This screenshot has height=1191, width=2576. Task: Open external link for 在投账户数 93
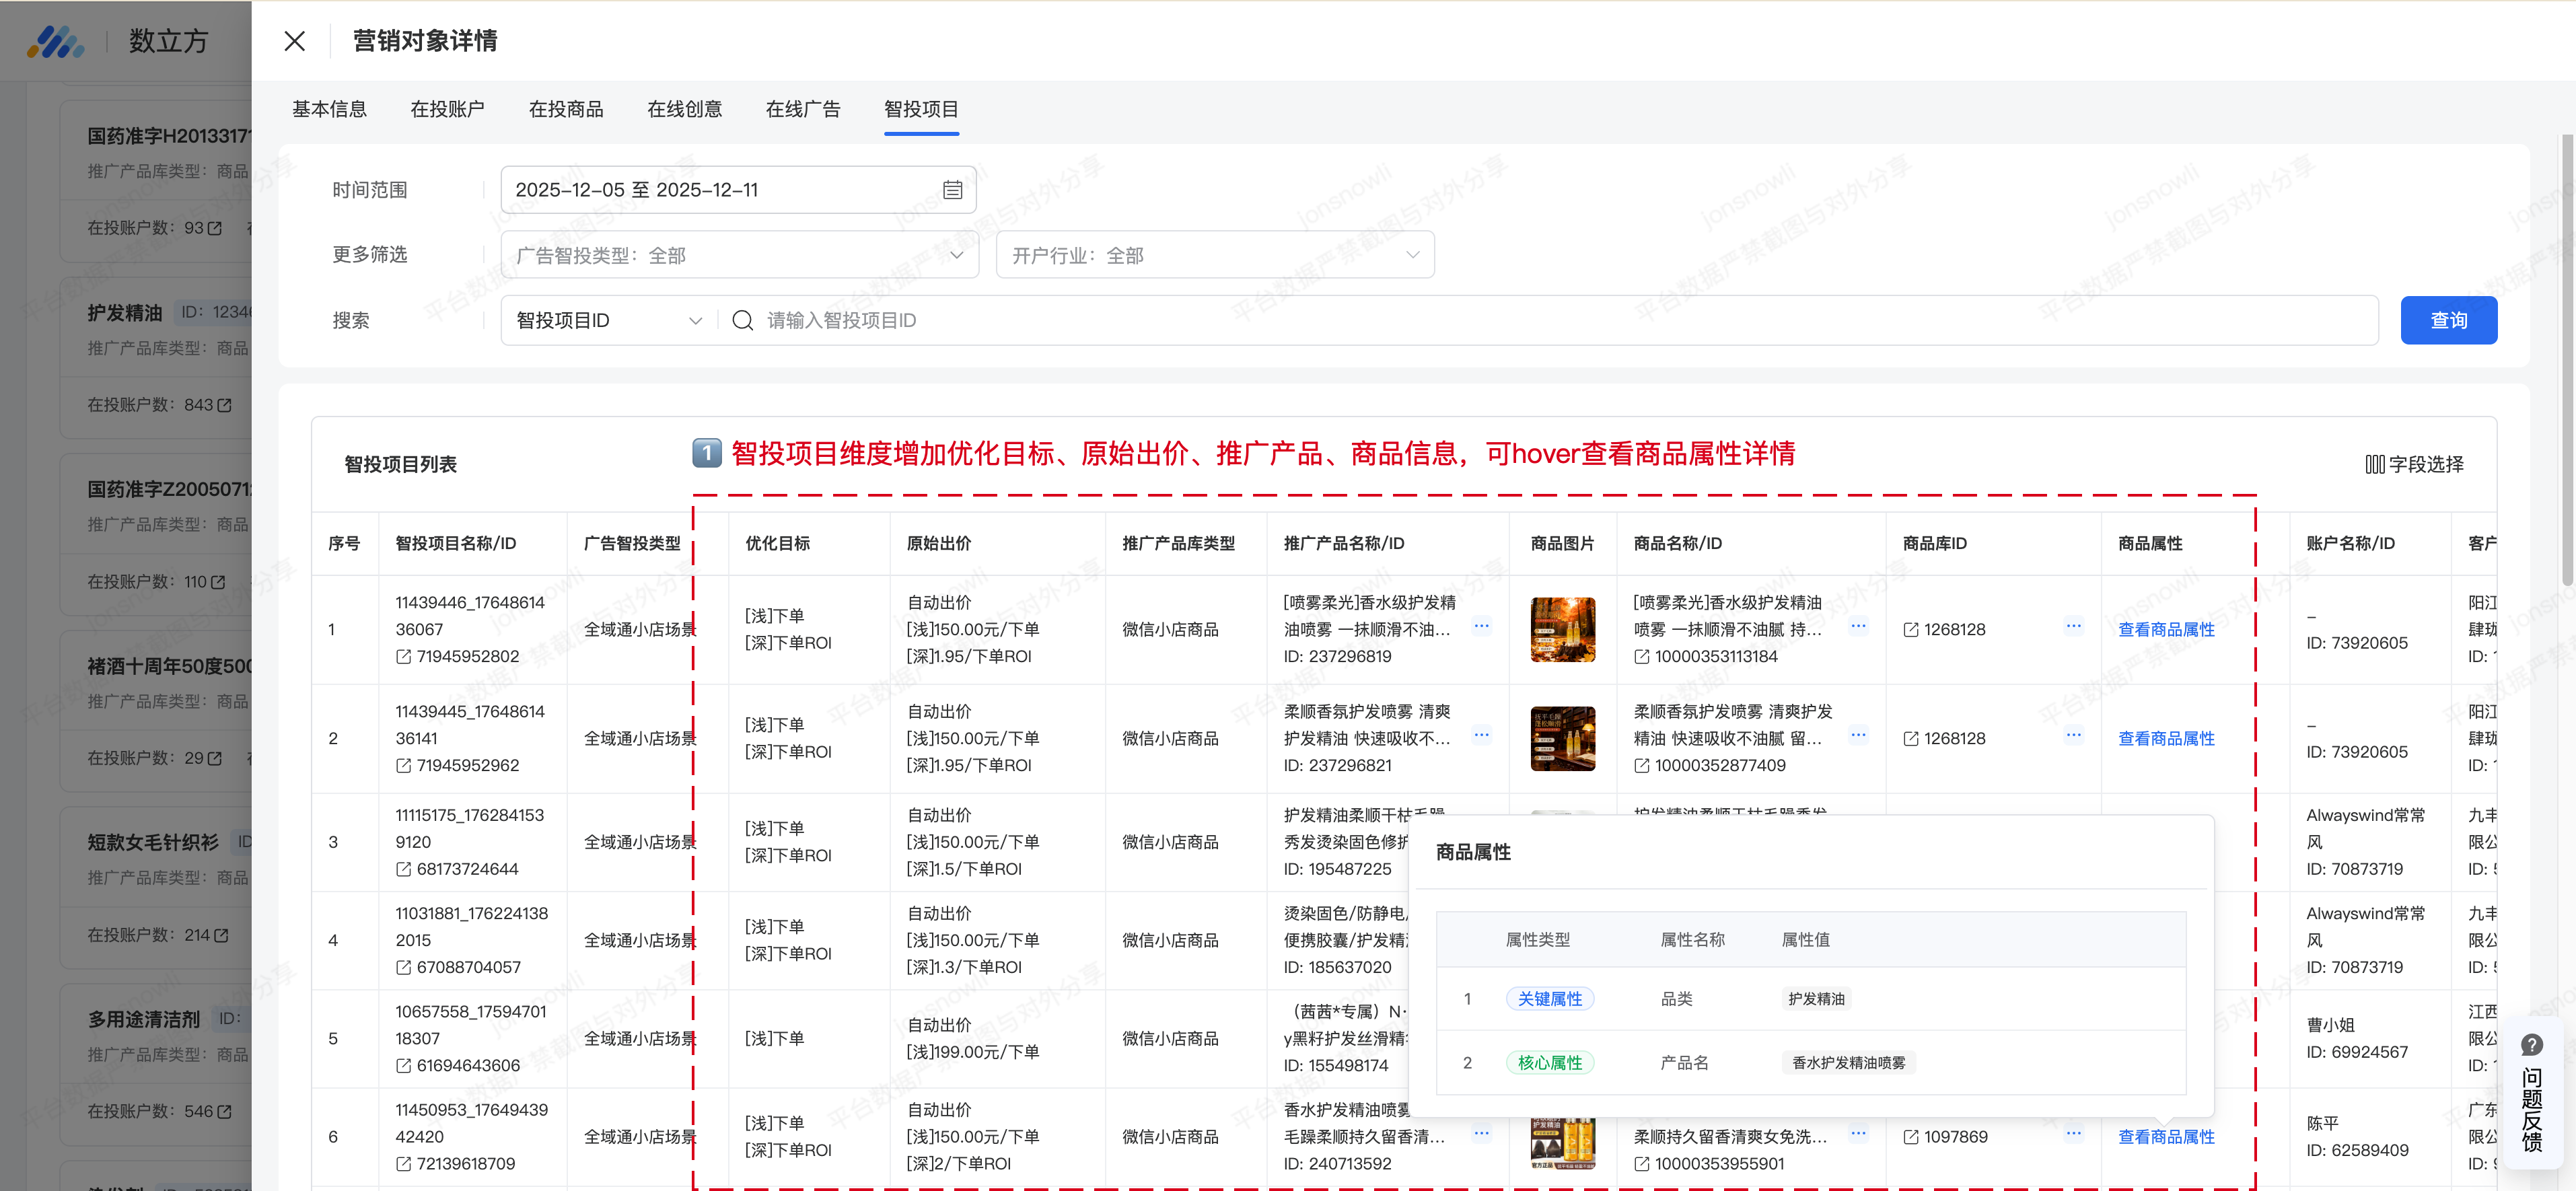(x=214, y=228)
